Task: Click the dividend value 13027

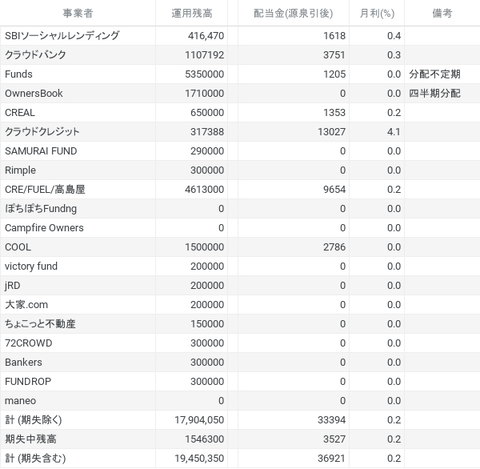Action: click(x=332, y=132)
